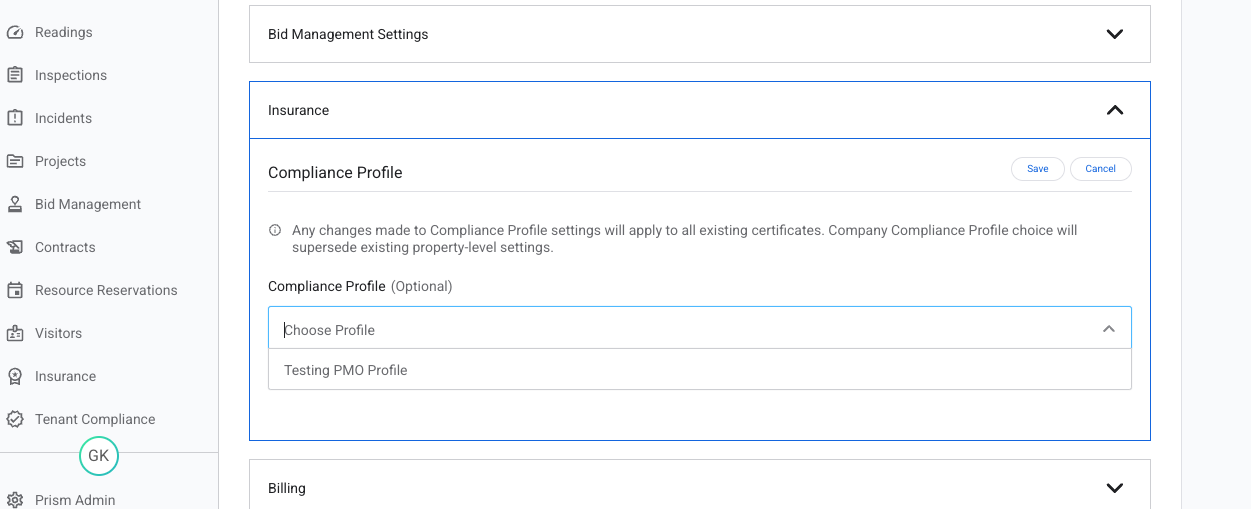Viewport: 1251px width, 509px height.
Task: Cancel the Compliance Profile edit
Action: coord(1100,169)
